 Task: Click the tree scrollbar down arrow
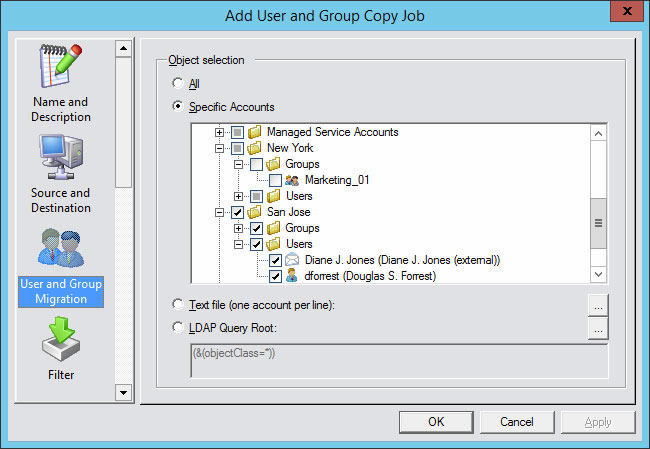pyautogui.click(x=599, y=274)
